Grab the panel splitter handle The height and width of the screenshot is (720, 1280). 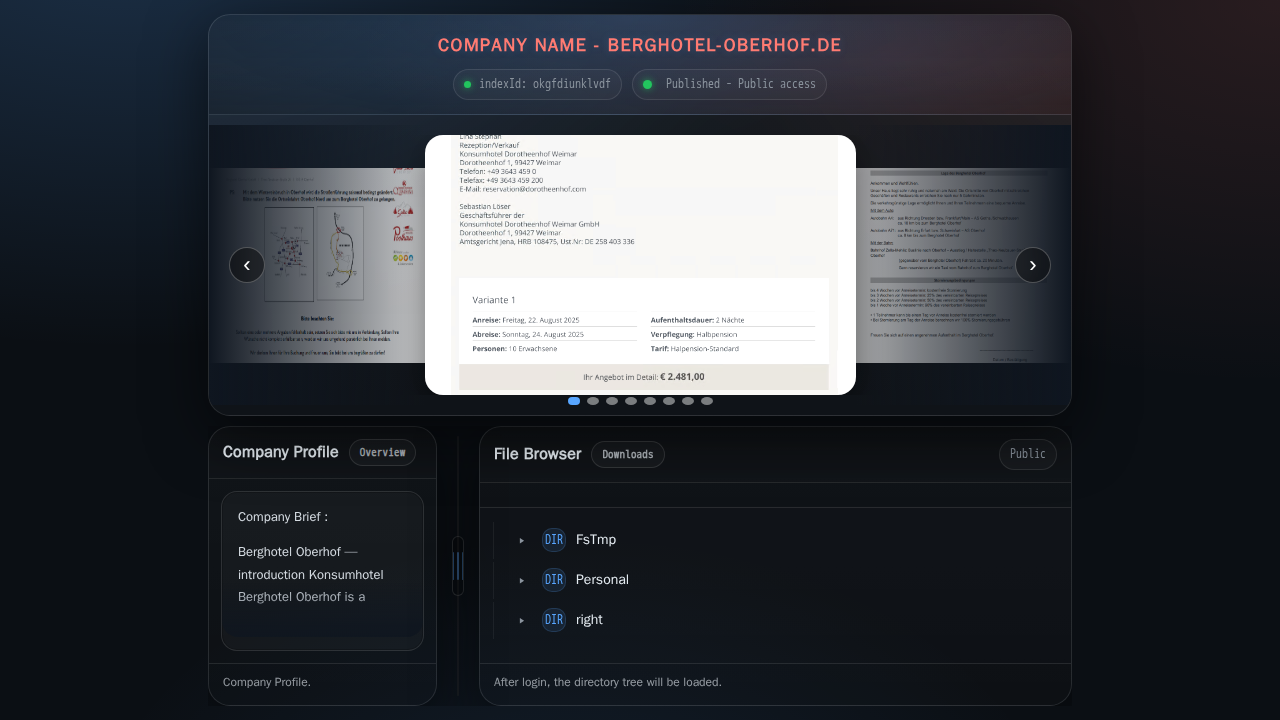pyautogui.click(x=458, y=566)
